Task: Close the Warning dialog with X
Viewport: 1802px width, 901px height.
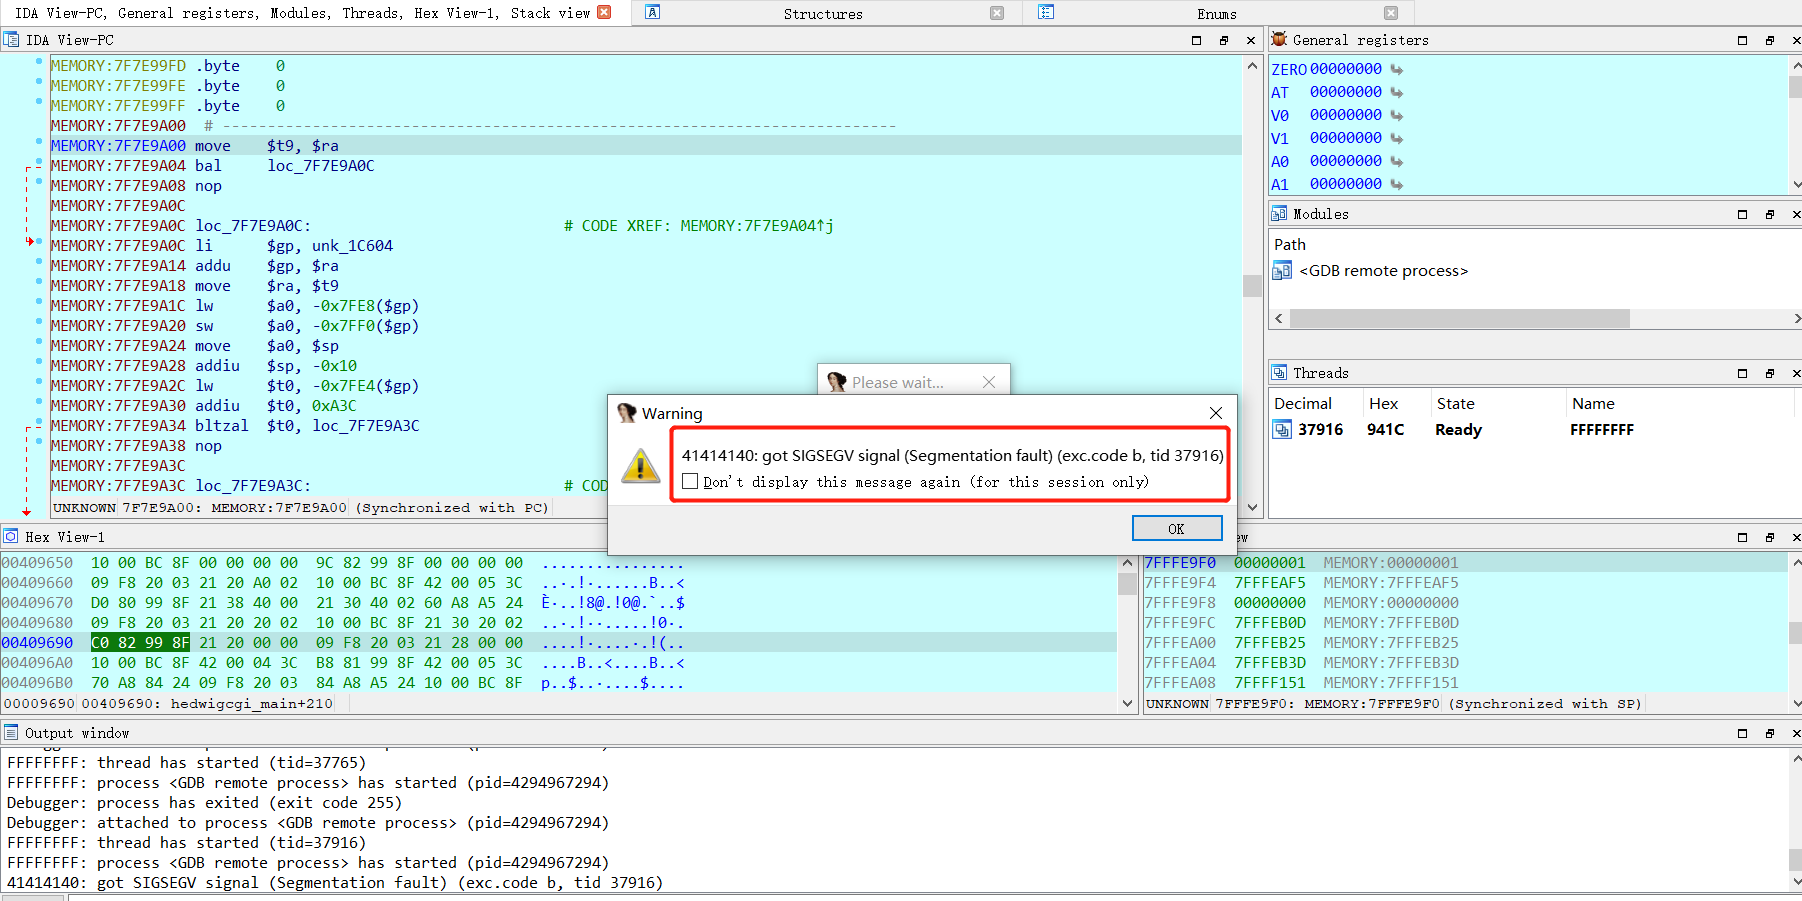Action: [1216, 413]
